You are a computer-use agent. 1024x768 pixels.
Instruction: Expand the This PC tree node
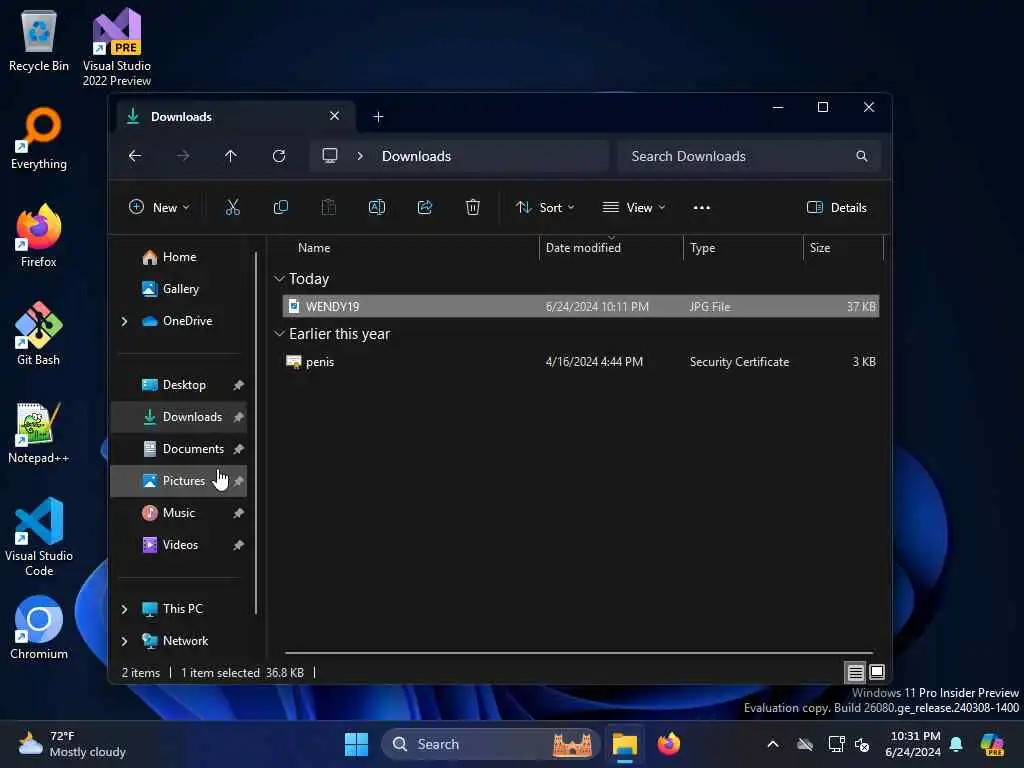point(124,609)
